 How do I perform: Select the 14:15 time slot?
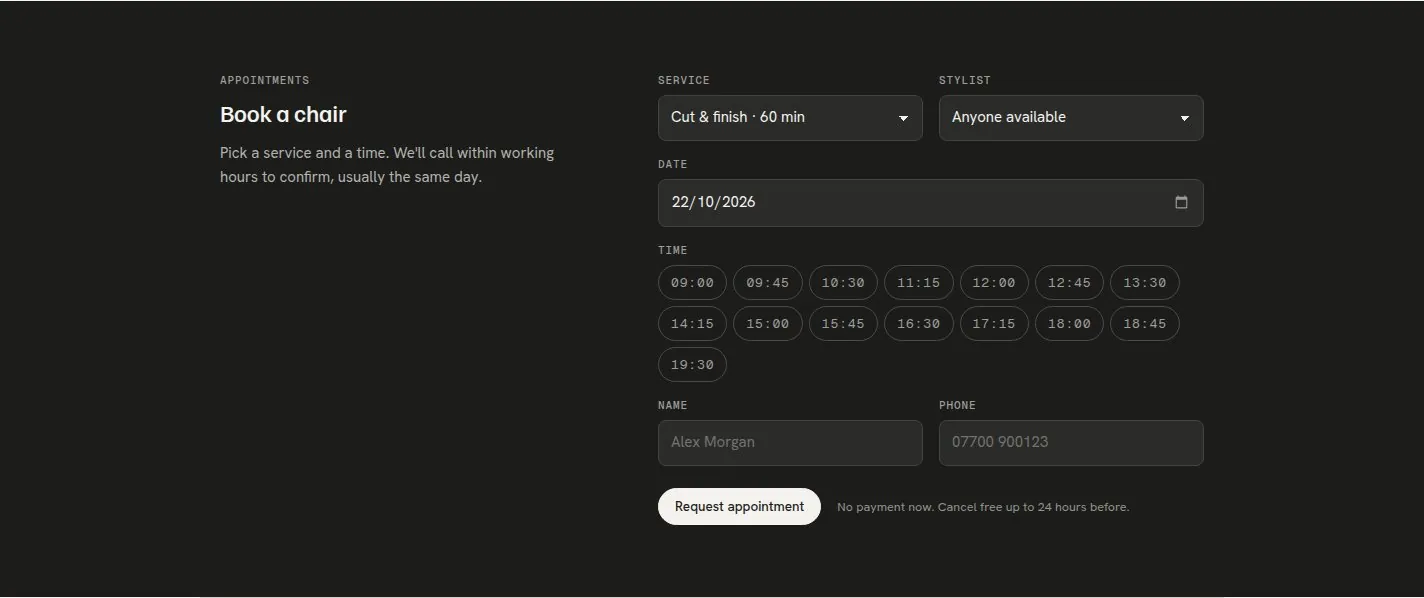[x=692, y=324]
